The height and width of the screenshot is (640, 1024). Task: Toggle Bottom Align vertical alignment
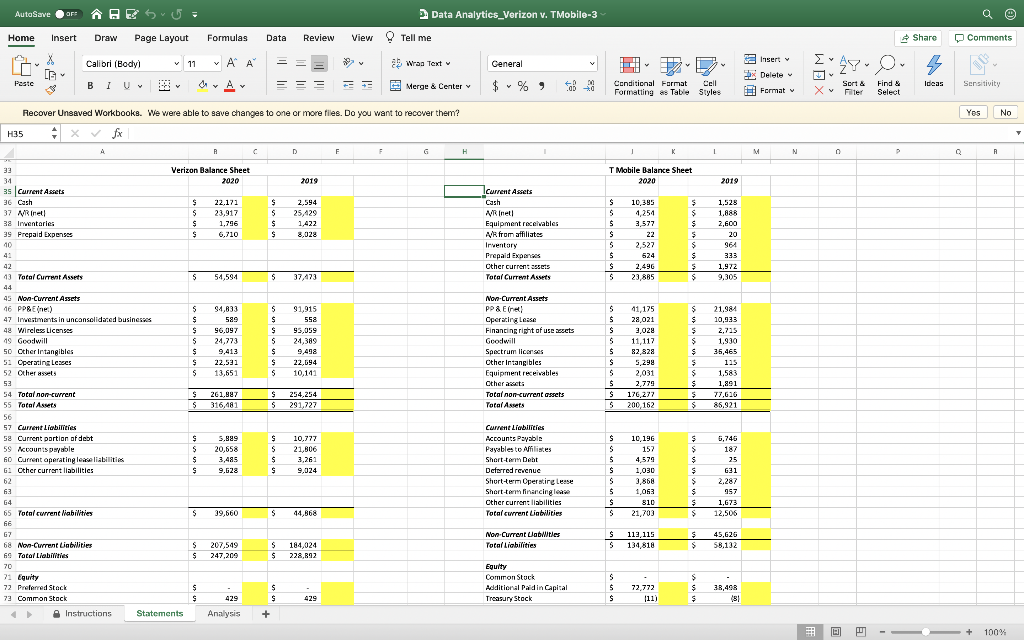[x=319, y=63]
